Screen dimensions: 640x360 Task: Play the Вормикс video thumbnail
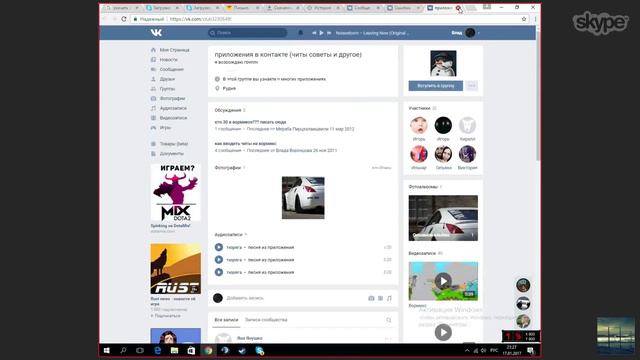[x=443, y=281]
